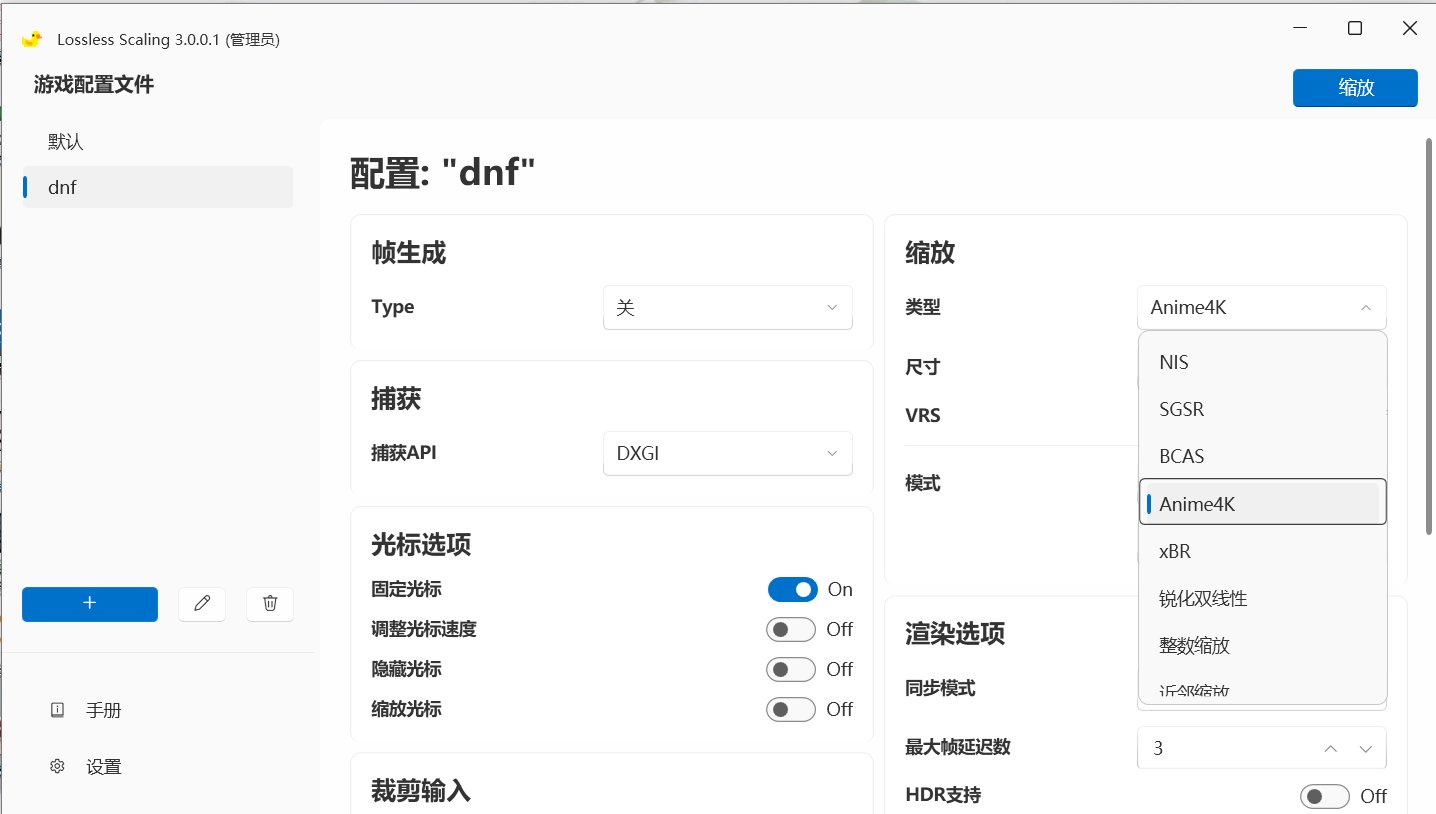The width and height of the screenshot is (1436, 814).
Task: Delete profile with the trash icon
Action: point(270,604)
